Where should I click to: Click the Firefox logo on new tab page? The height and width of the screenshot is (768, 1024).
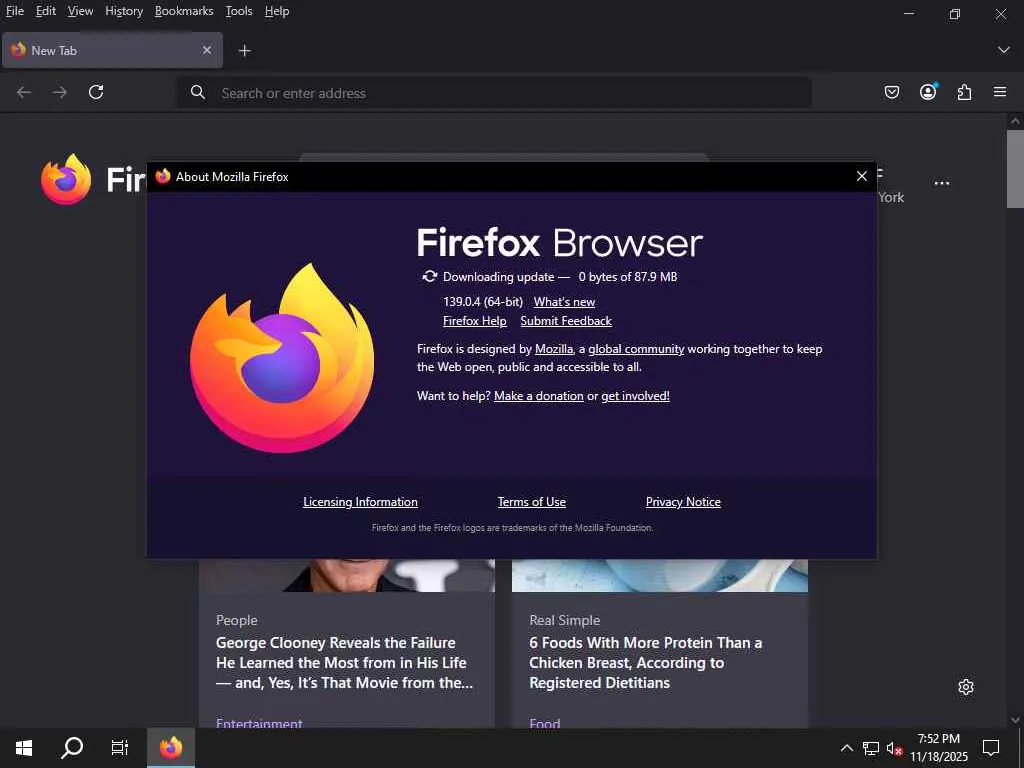[66, 180]
